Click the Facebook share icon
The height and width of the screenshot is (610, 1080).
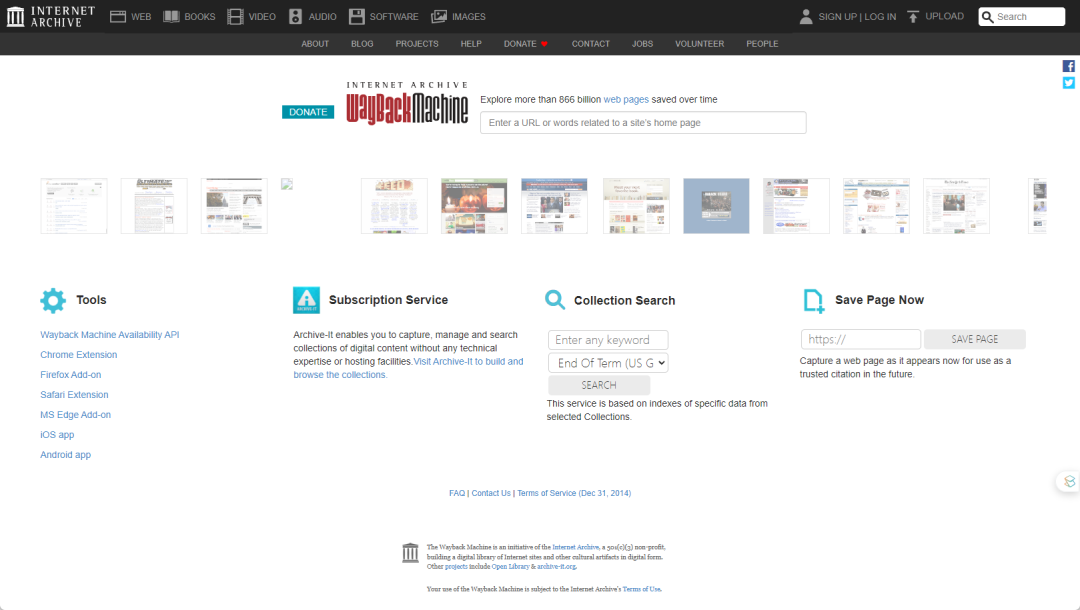tap(1068, 66)
